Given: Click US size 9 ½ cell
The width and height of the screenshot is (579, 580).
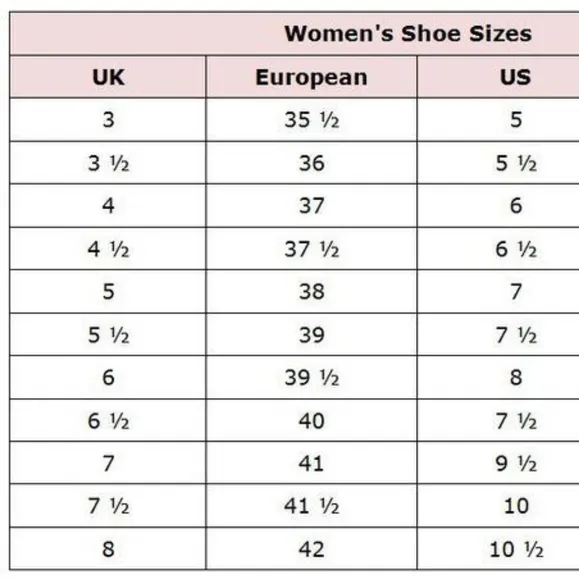Looking at the screenshot, I should pyautogui.click(x=498, y=463).
